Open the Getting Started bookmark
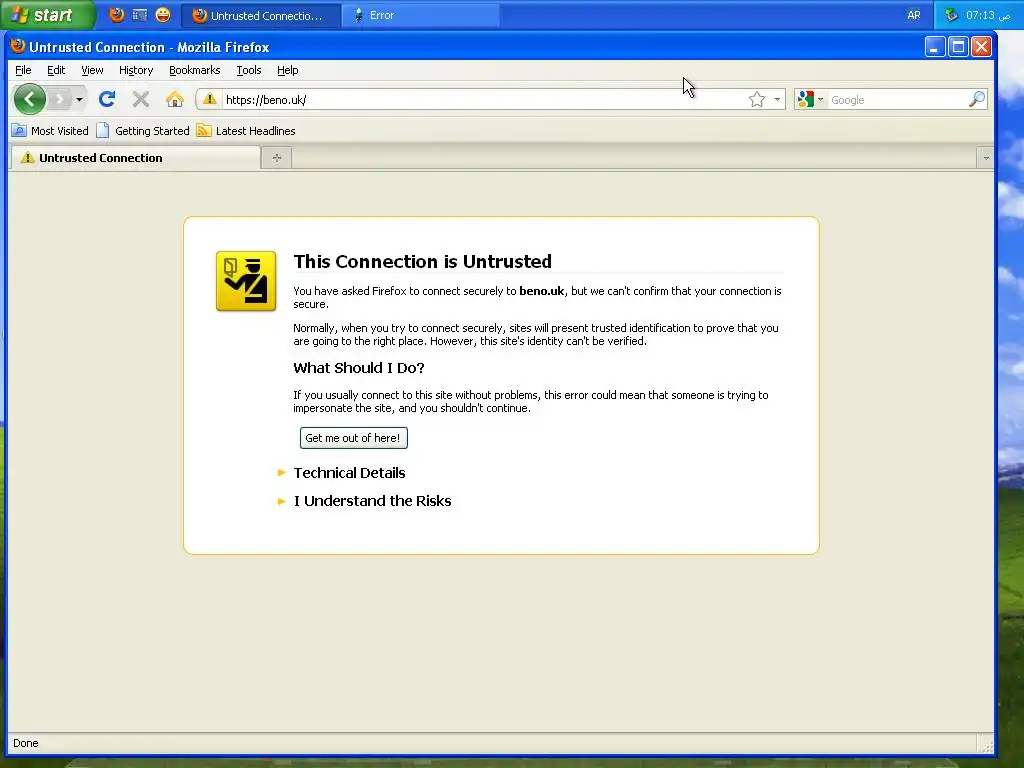 pos(143,131)
